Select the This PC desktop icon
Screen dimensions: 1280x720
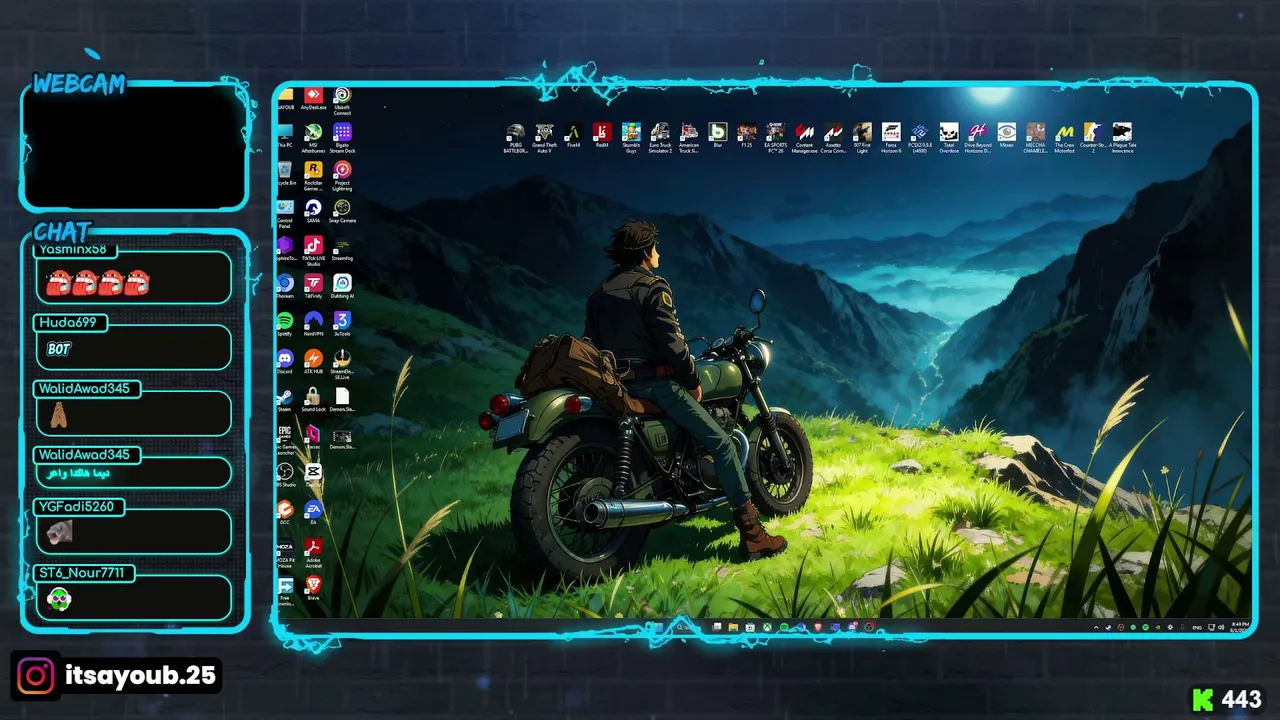tap(285, 136)
